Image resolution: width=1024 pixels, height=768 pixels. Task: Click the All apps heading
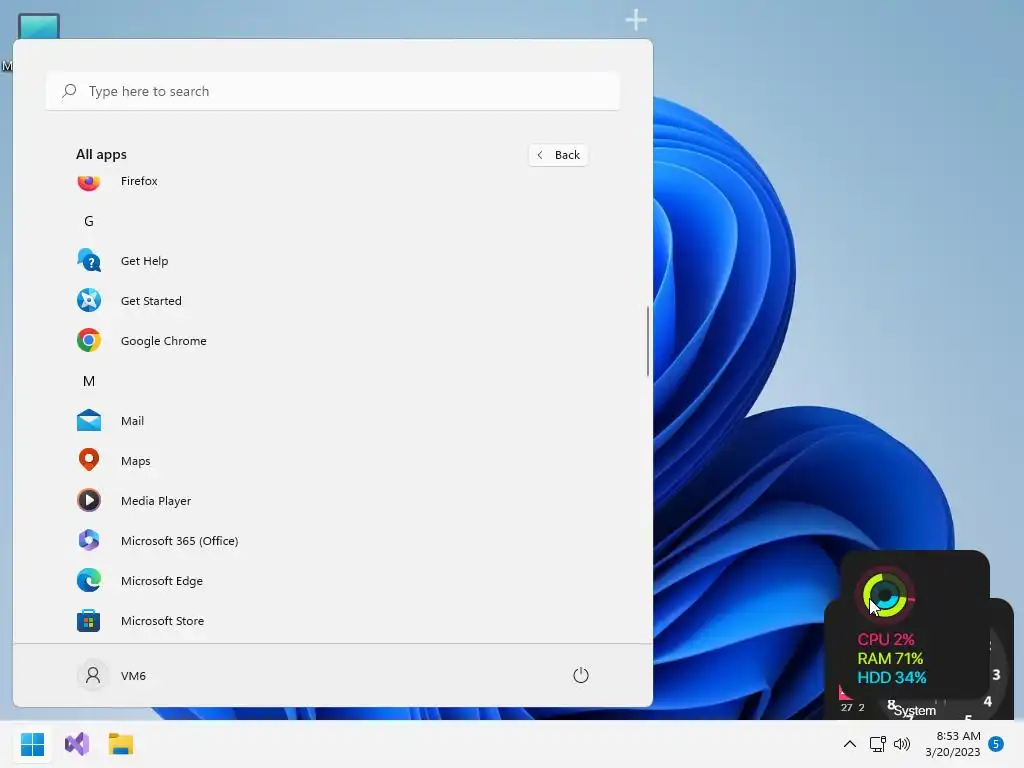(x=101, y=154)
